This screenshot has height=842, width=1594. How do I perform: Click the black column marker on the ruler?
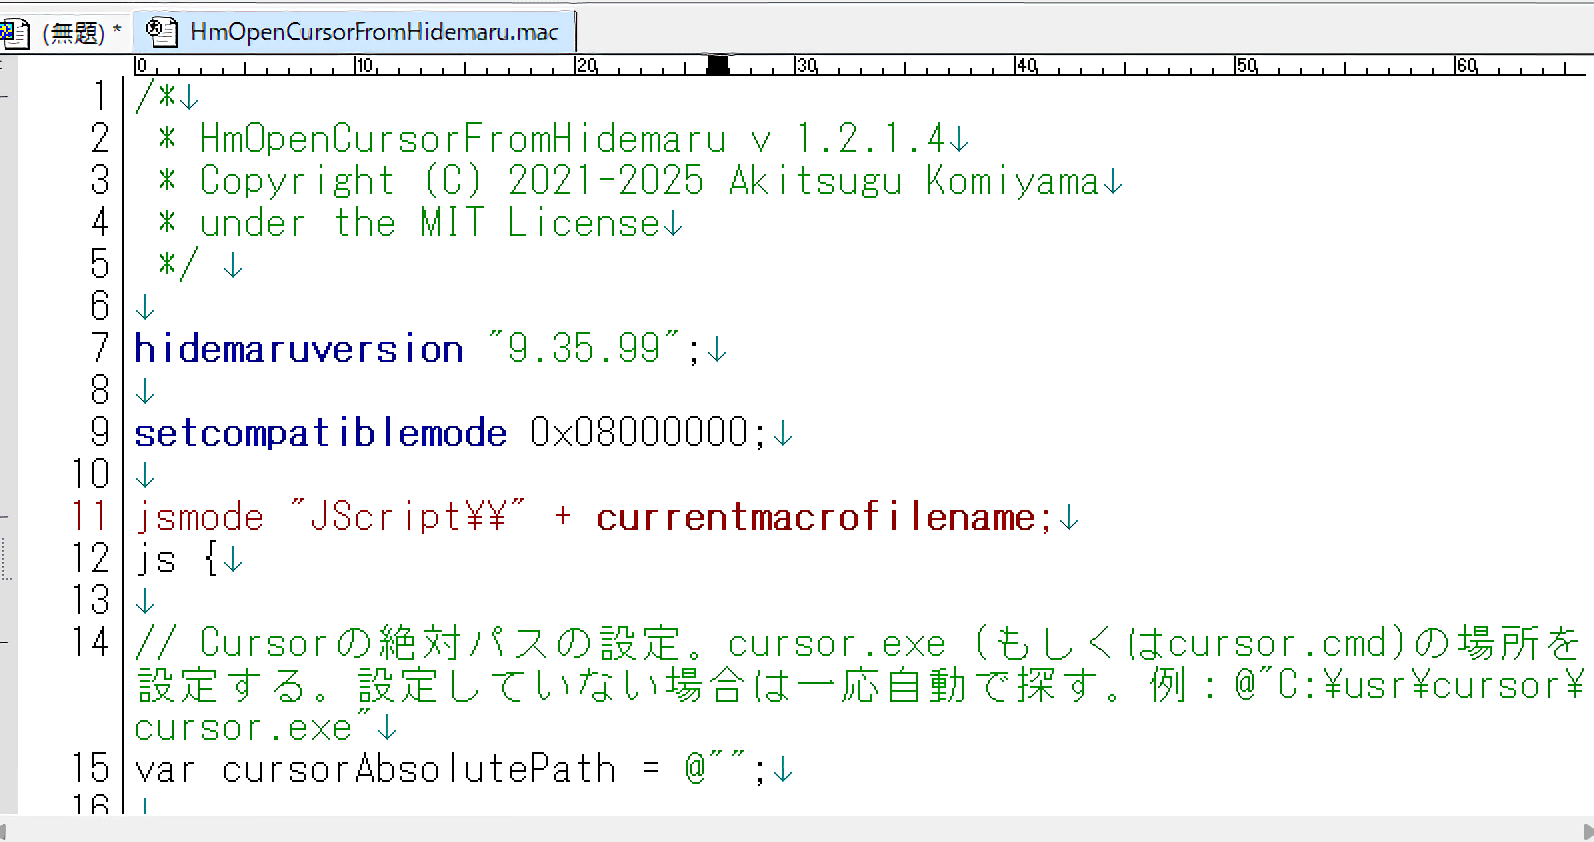(717, 65)
